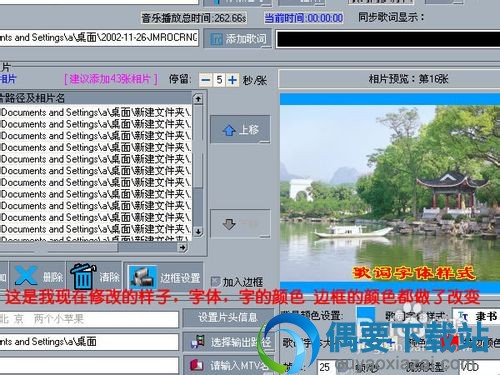Click the title text field containing 两个小苹果
500x375 pixels.
89,319
